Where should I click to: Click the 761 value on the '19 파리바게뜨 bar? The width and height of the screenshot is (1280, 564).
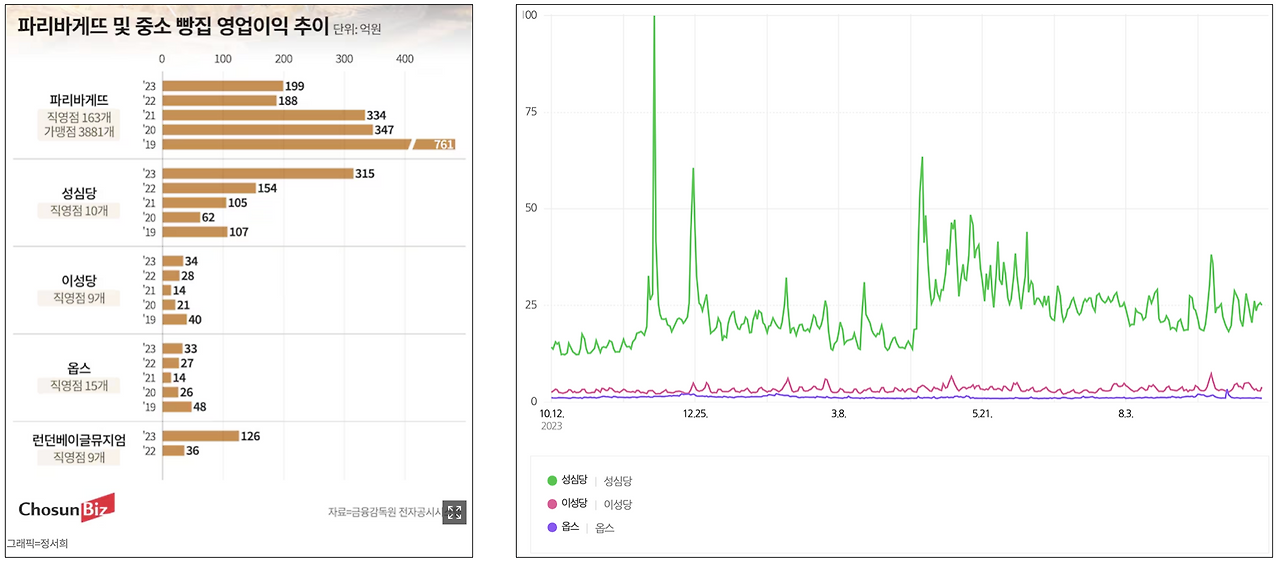pos(444,145)
